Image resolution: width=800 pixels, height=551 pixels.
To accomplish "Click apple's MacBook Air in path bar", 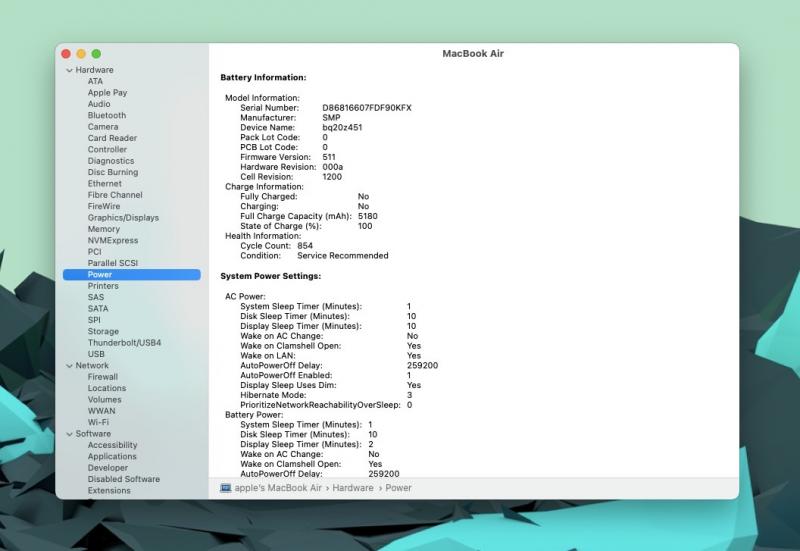I will pos(278,488).
